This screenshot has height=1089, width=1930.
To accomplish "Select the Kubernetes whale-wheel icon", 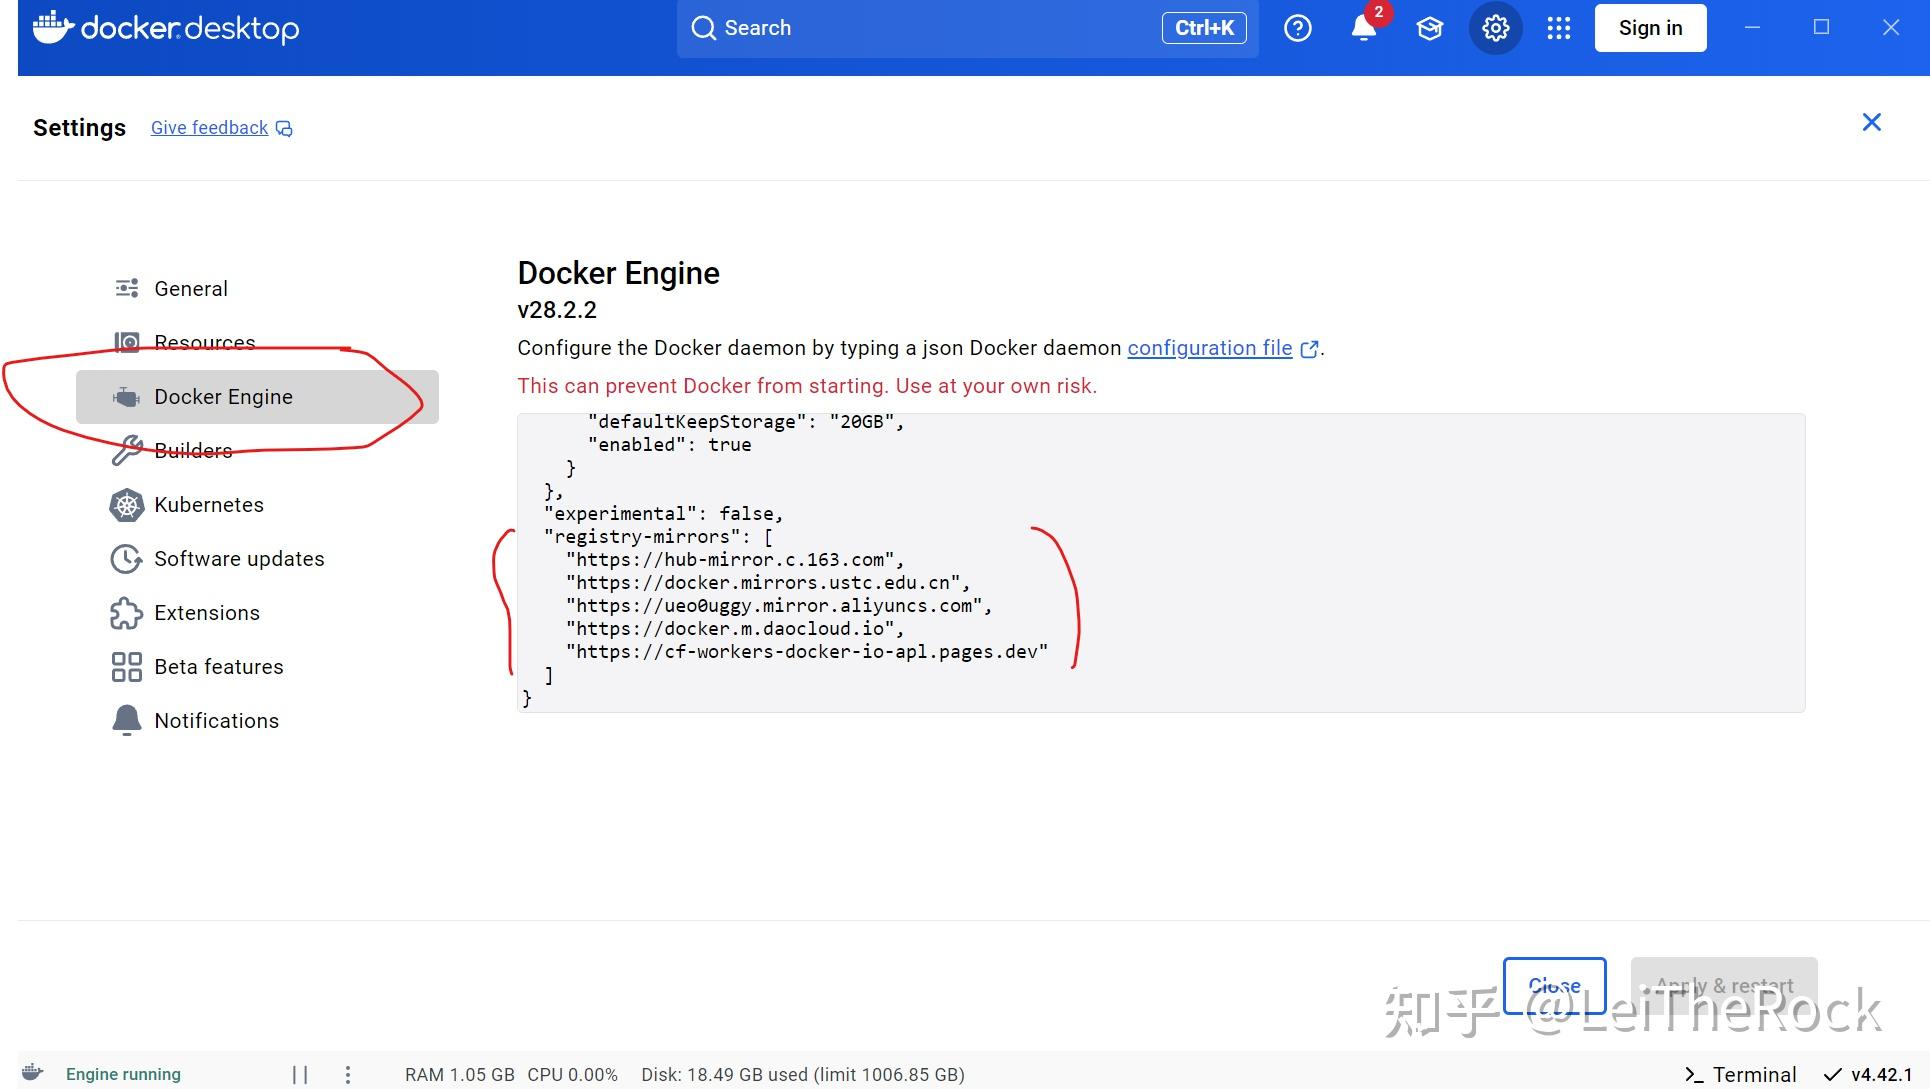I will coord(126,505).
